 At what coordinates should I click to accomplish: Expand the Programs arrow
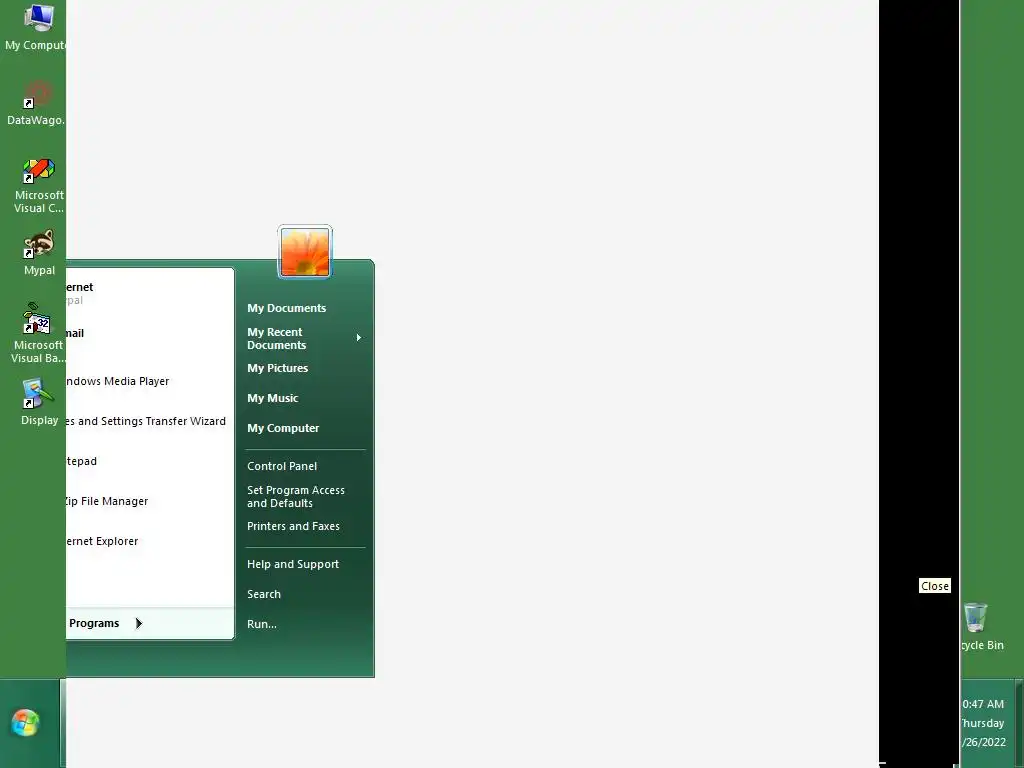(x=138, y=624)
